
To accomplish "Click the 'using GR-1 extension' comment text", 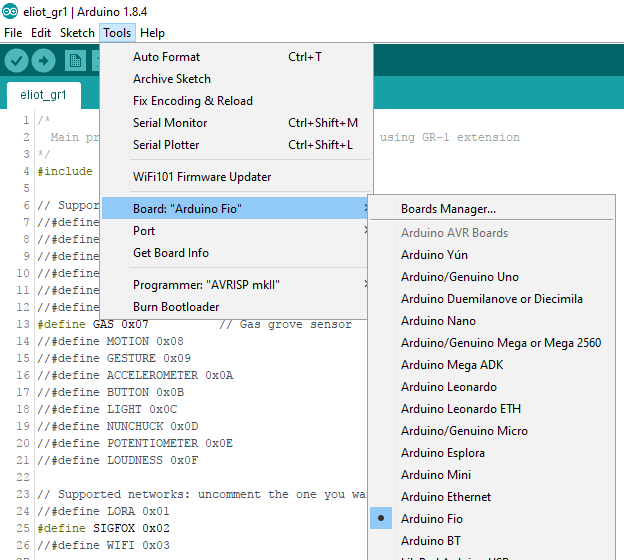I will (x=450, y=137).
